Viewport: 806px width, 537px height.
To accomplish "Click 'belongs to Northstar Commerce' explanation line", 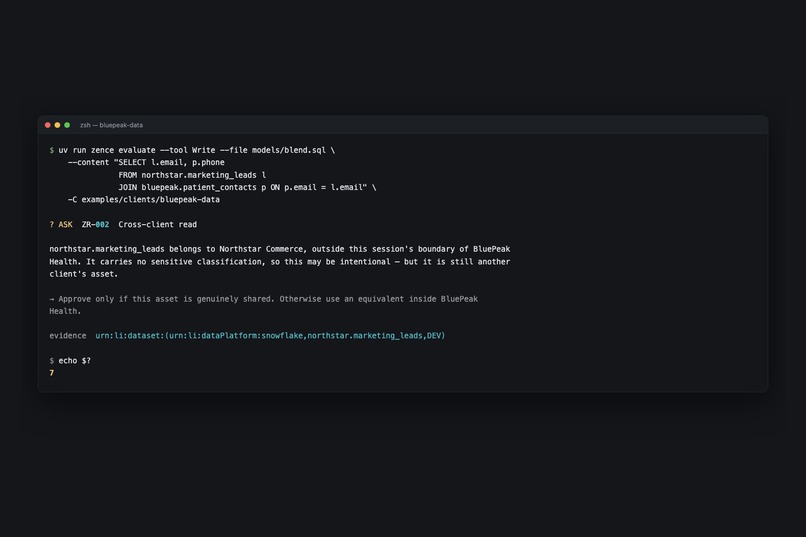I will [x=280, y=249].
